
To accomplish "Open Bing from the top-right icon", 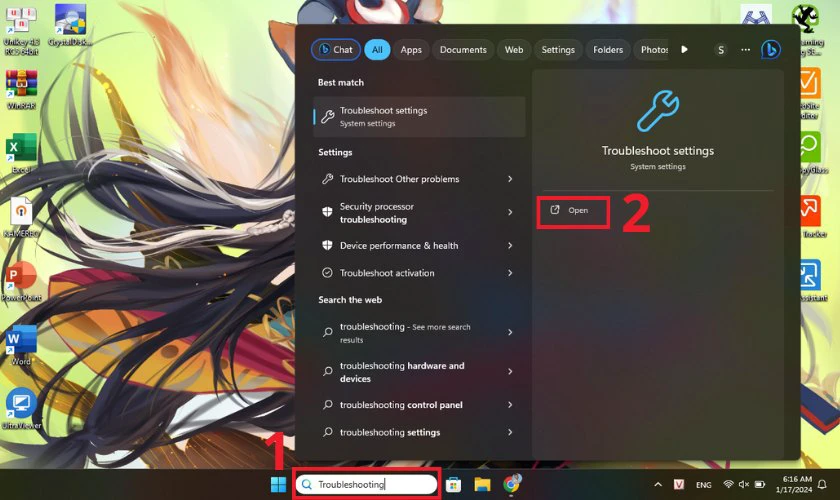I will (770, 50).
